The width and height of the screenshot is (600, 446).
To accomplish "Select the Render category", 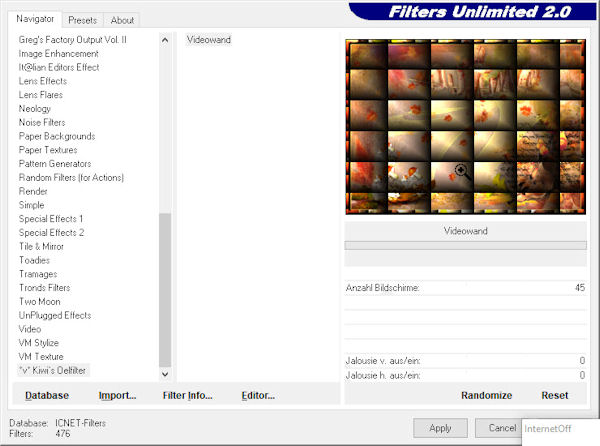I will pyautogui.click(x=33, y=191).
